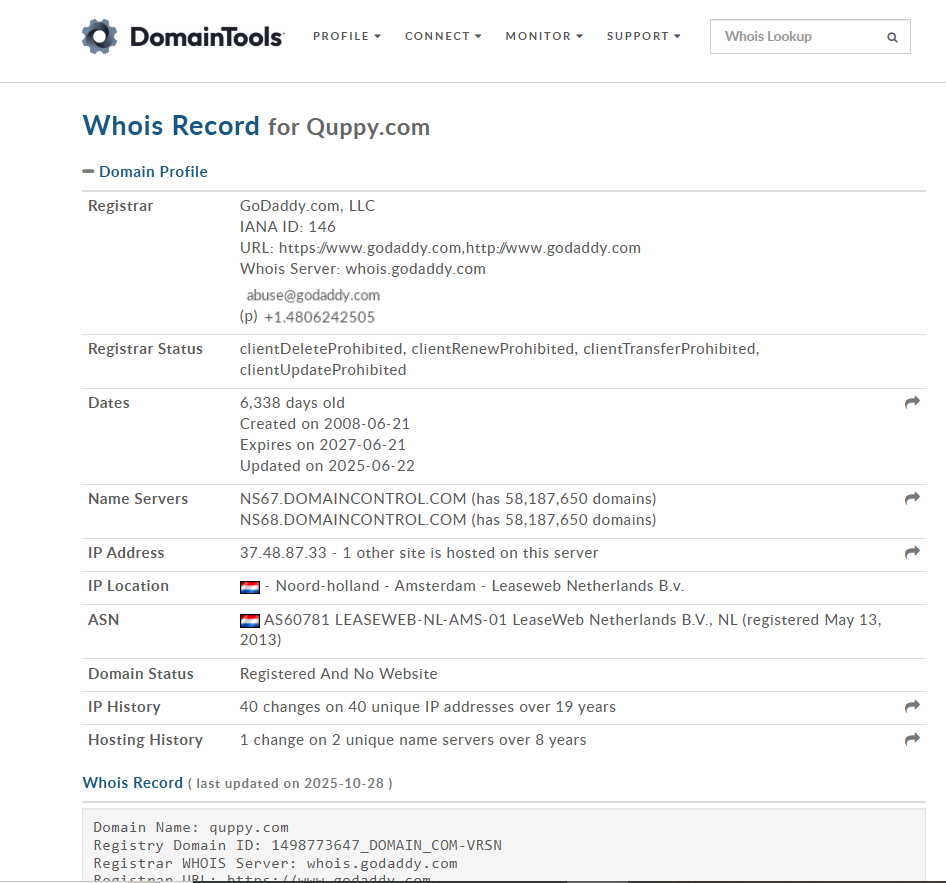Click Noord-holland - Amsterdam location text
The image size is (946, 883).
coord(375,586)
